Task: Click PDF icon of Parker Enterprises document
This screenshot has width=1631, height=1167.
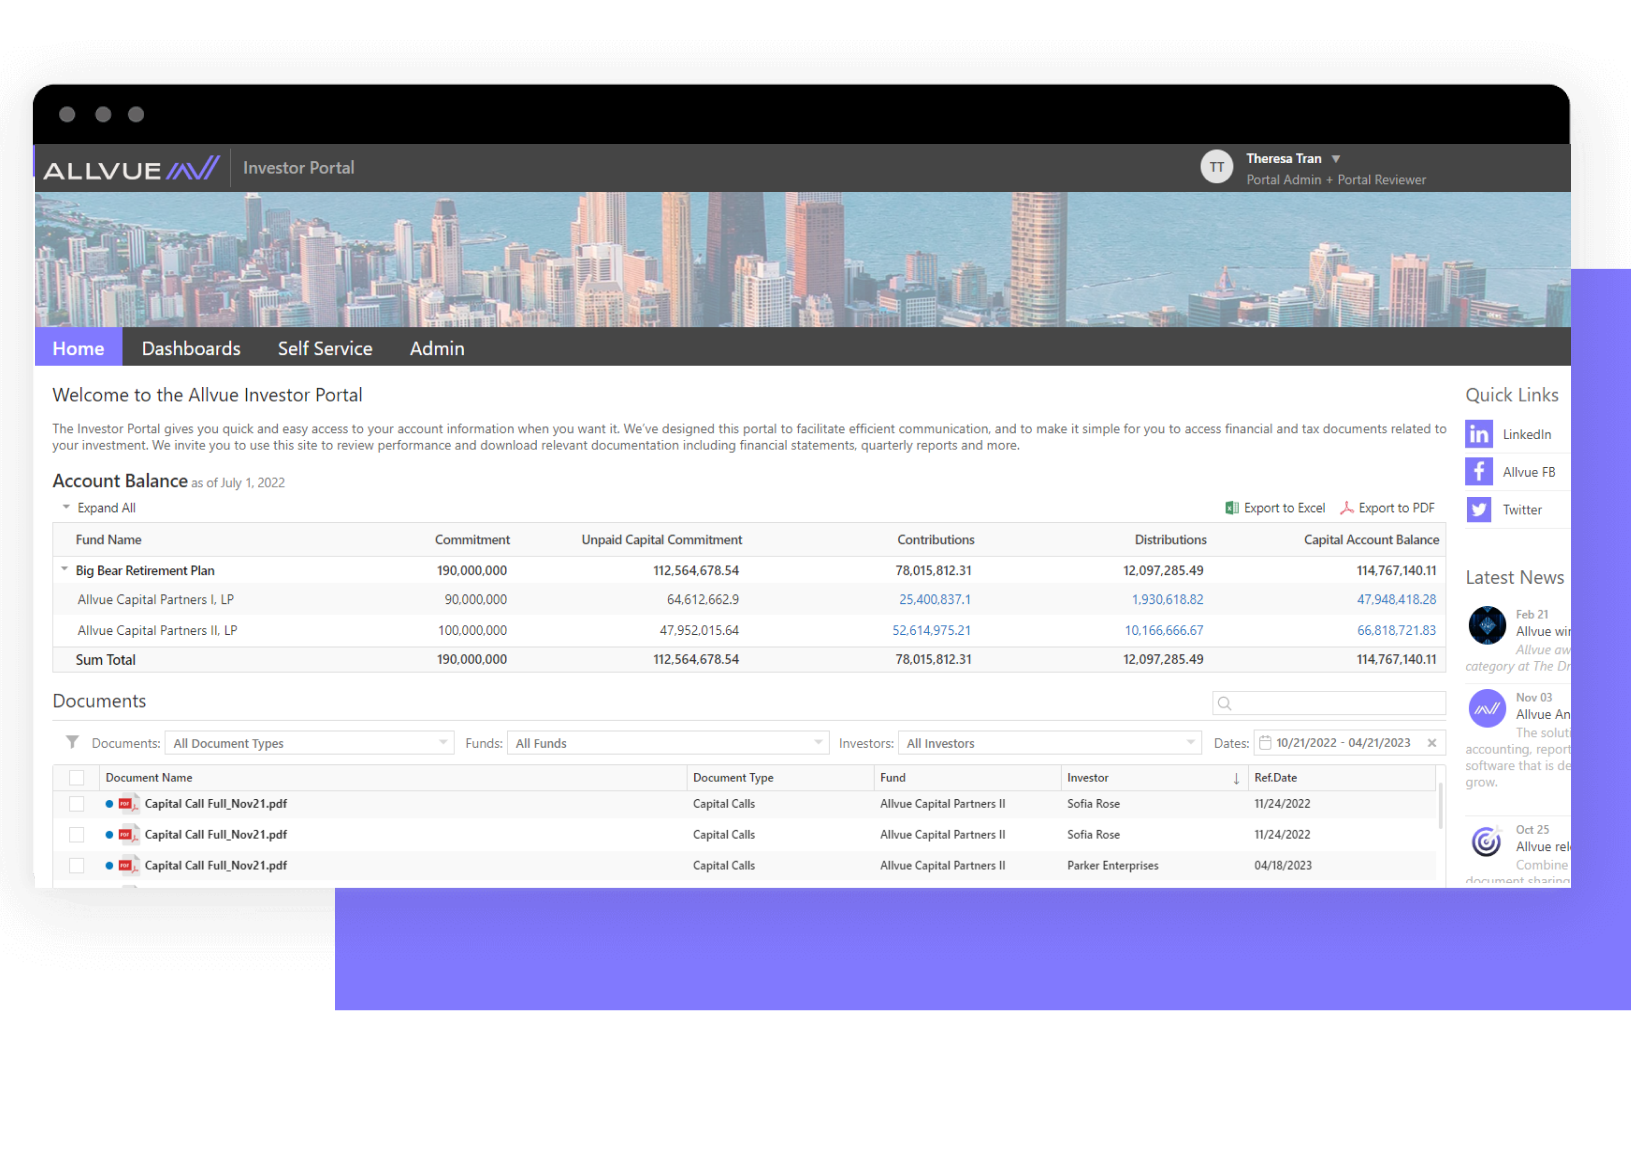Action: [128, 866]
